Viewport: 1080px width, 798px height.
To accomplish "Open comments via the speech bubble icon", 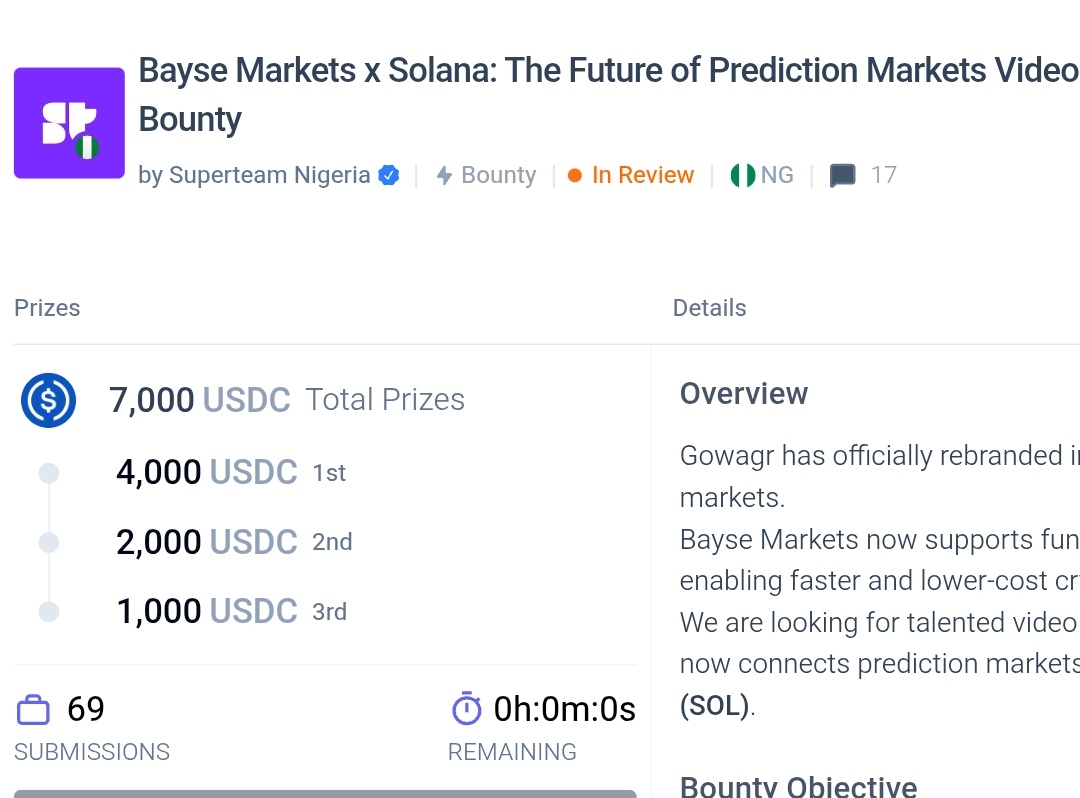I will click(843, 176).
